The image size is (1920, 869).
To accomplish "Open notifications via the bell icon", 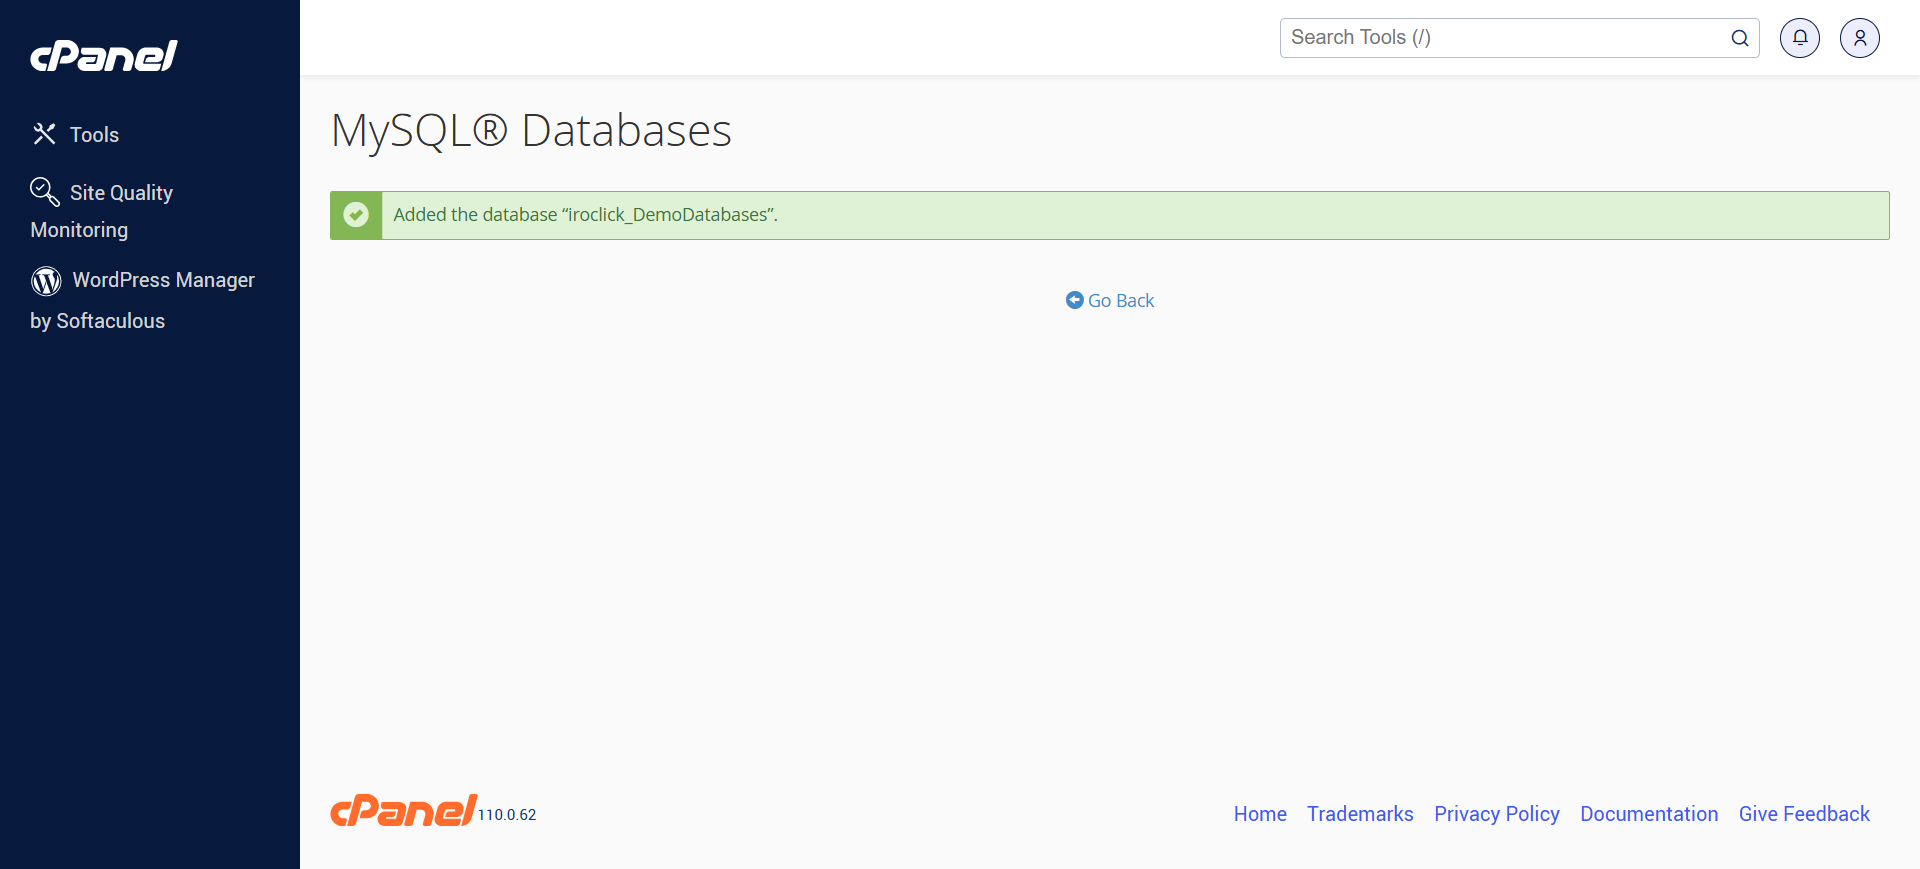I will click(1799, 38).
